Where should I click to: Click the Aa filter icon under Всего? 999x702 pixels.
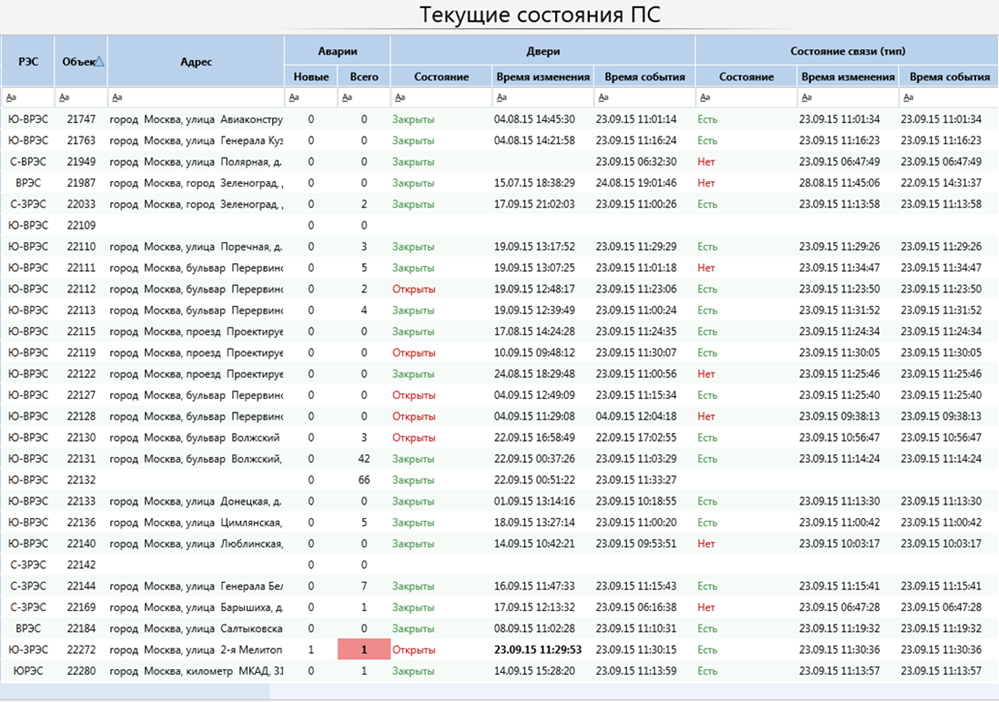[x=345, y=98]
